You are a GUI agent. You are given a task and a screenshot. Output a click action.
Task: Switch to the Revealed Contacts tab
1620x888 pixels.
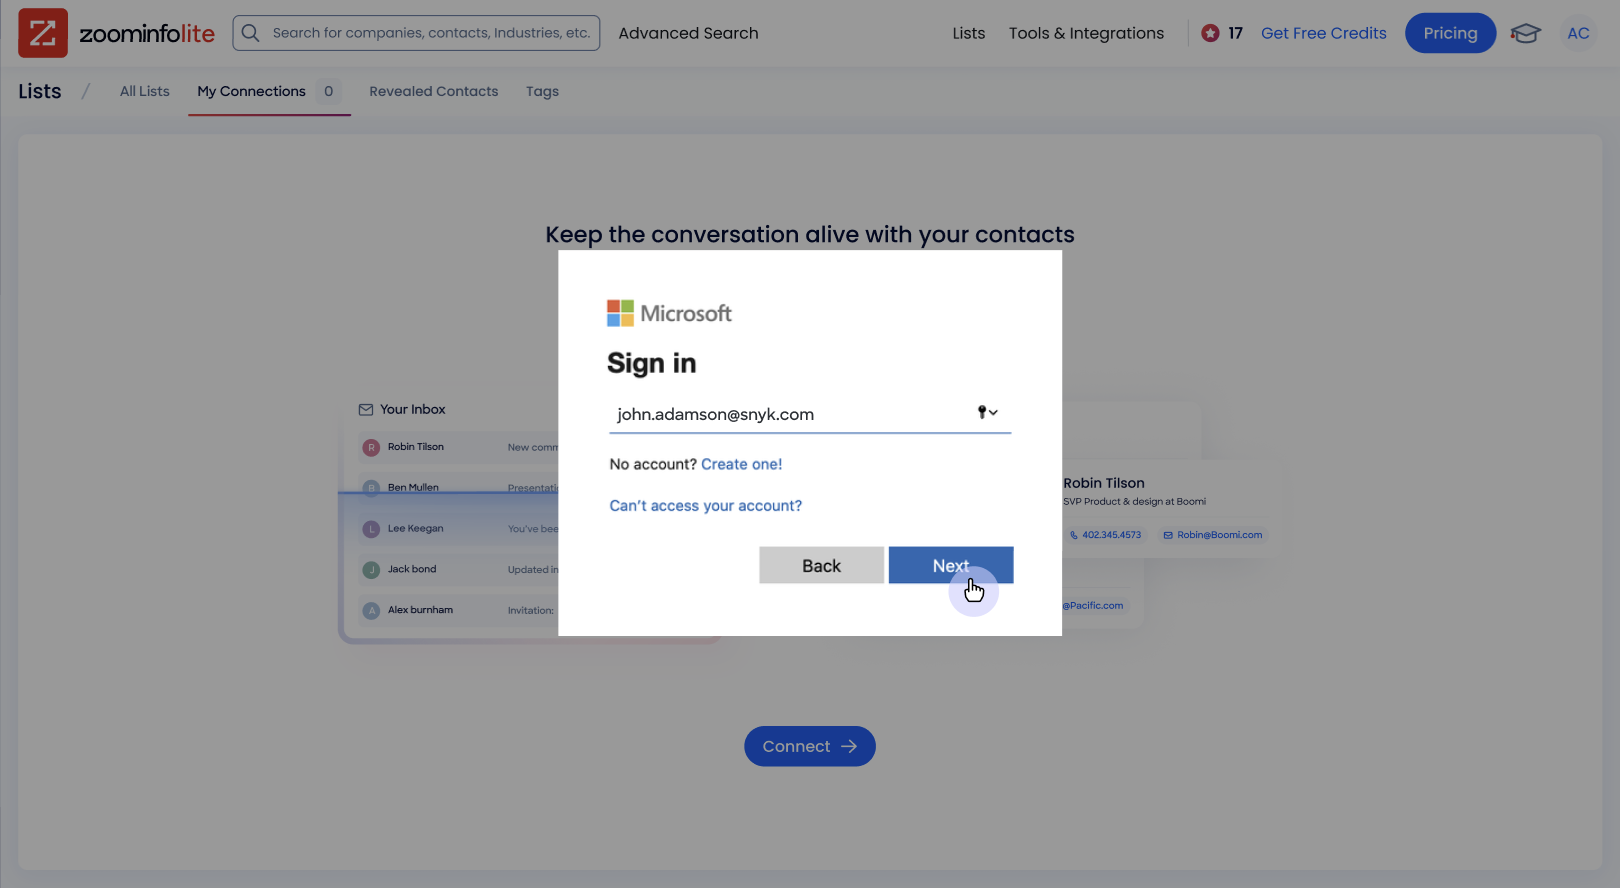(433, 91)
